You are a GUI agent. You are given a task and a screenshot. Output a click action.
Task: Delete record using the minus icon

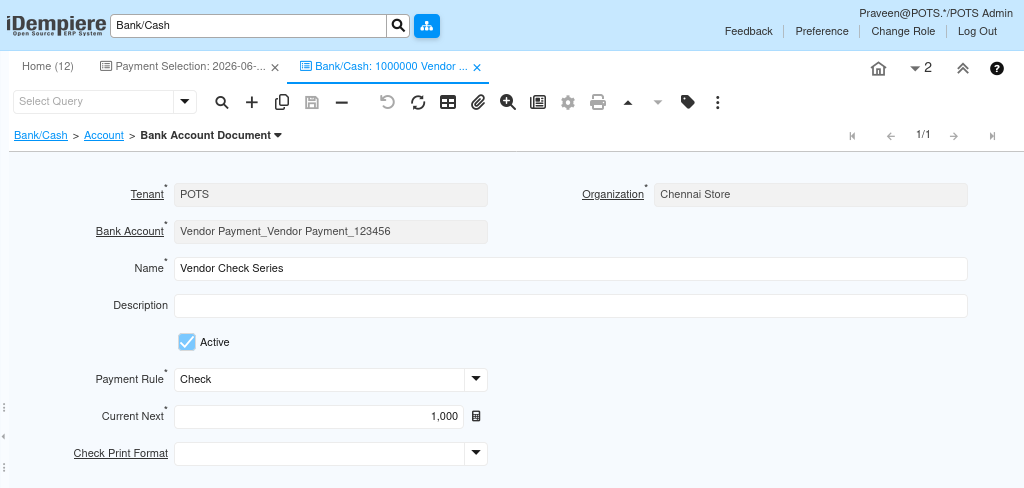click(342, 102)
